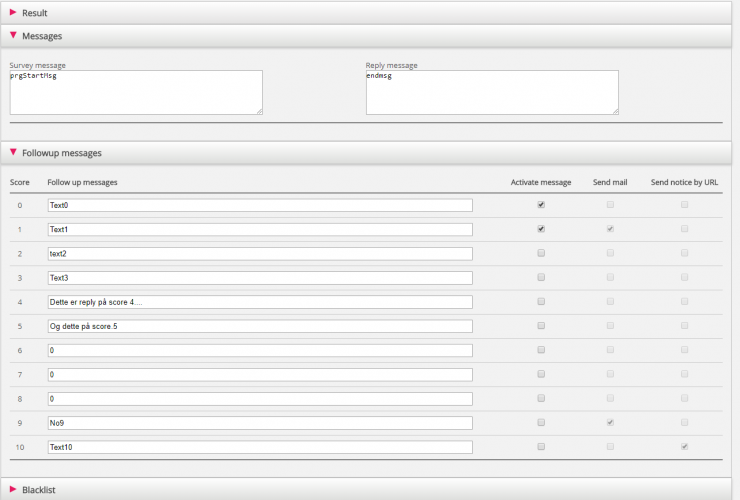Check Activate message for score 10
The width and height of the screenshot is (740, 500).
[541, 446]
